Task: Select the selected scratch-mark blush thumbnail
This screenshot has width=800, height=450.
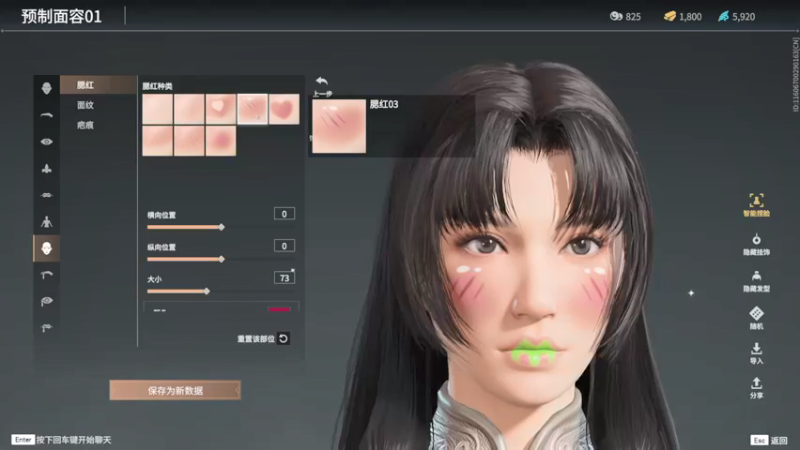Action: pyautogui.click(x=252, y=109)
